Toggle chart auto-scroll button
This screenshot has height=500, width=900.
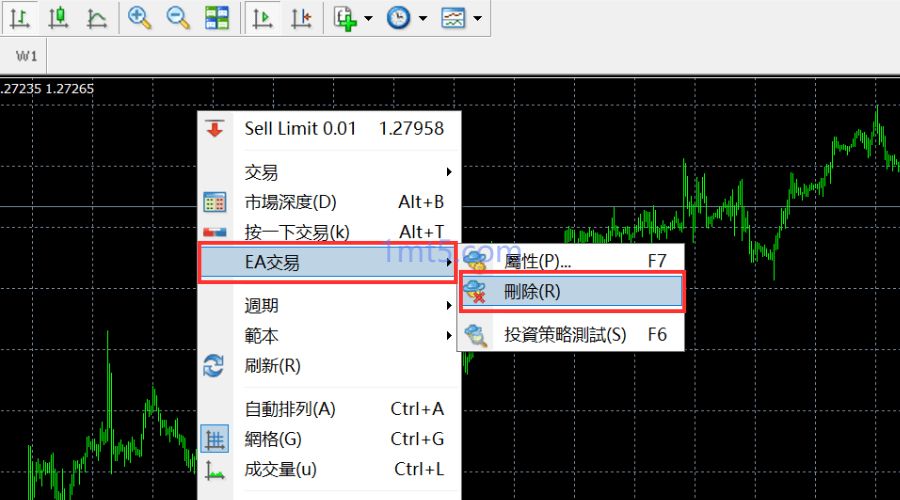(x=262, y=18)
